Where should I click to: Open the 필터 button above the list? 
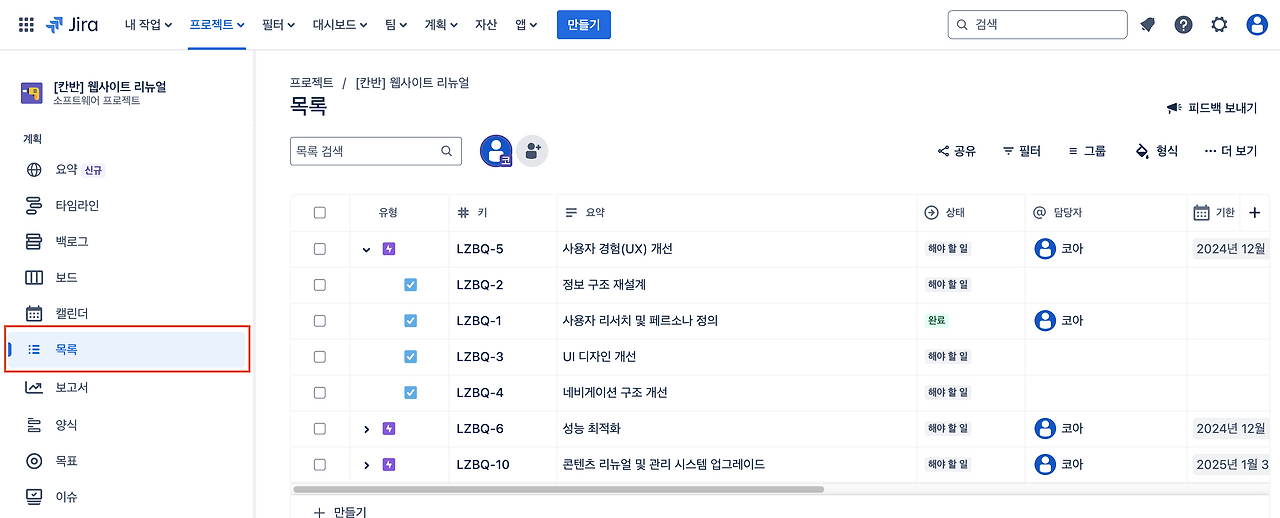(1022, 151)
